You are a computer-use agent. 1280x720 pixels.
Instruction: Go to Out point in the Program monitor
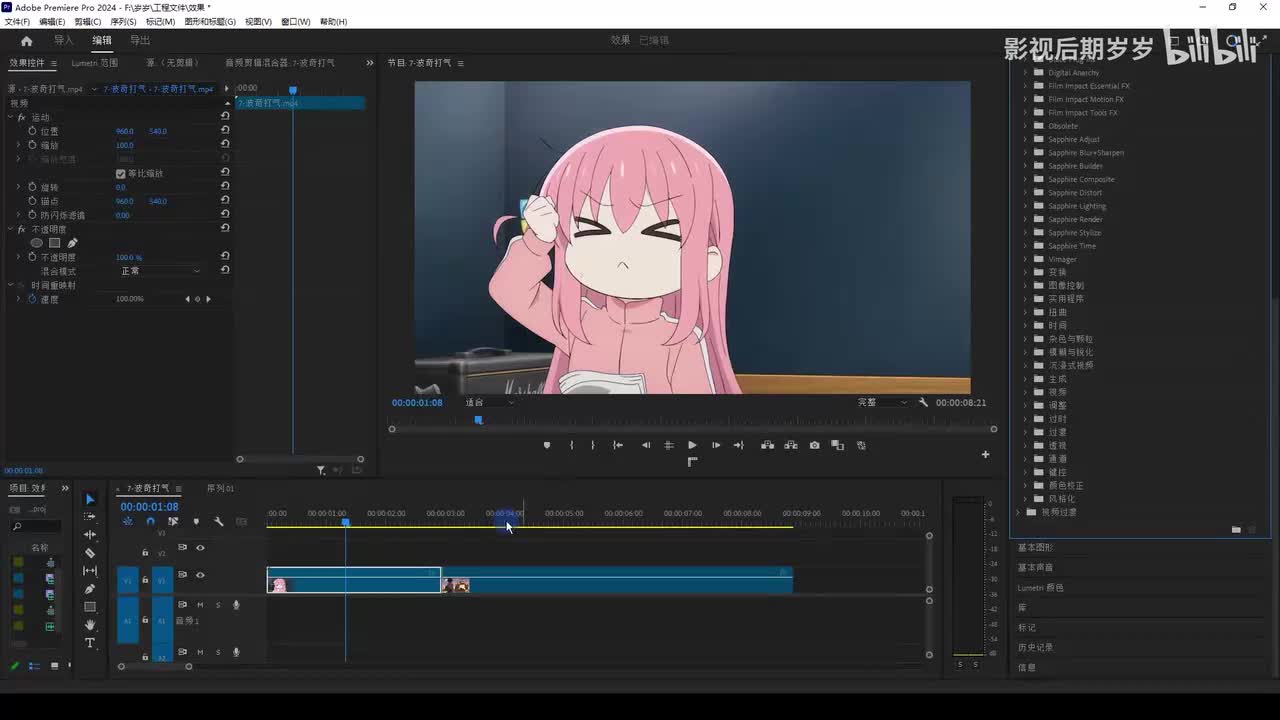coord(739,445)
